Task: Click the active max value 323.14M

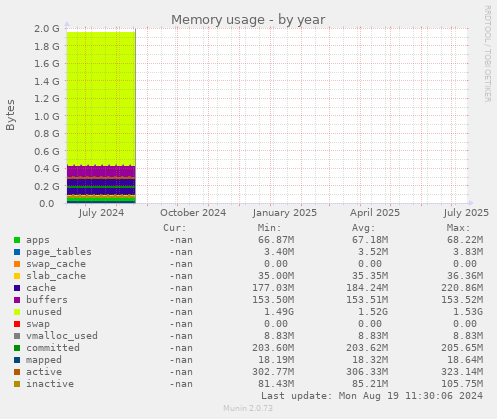Action: [462, 372]
